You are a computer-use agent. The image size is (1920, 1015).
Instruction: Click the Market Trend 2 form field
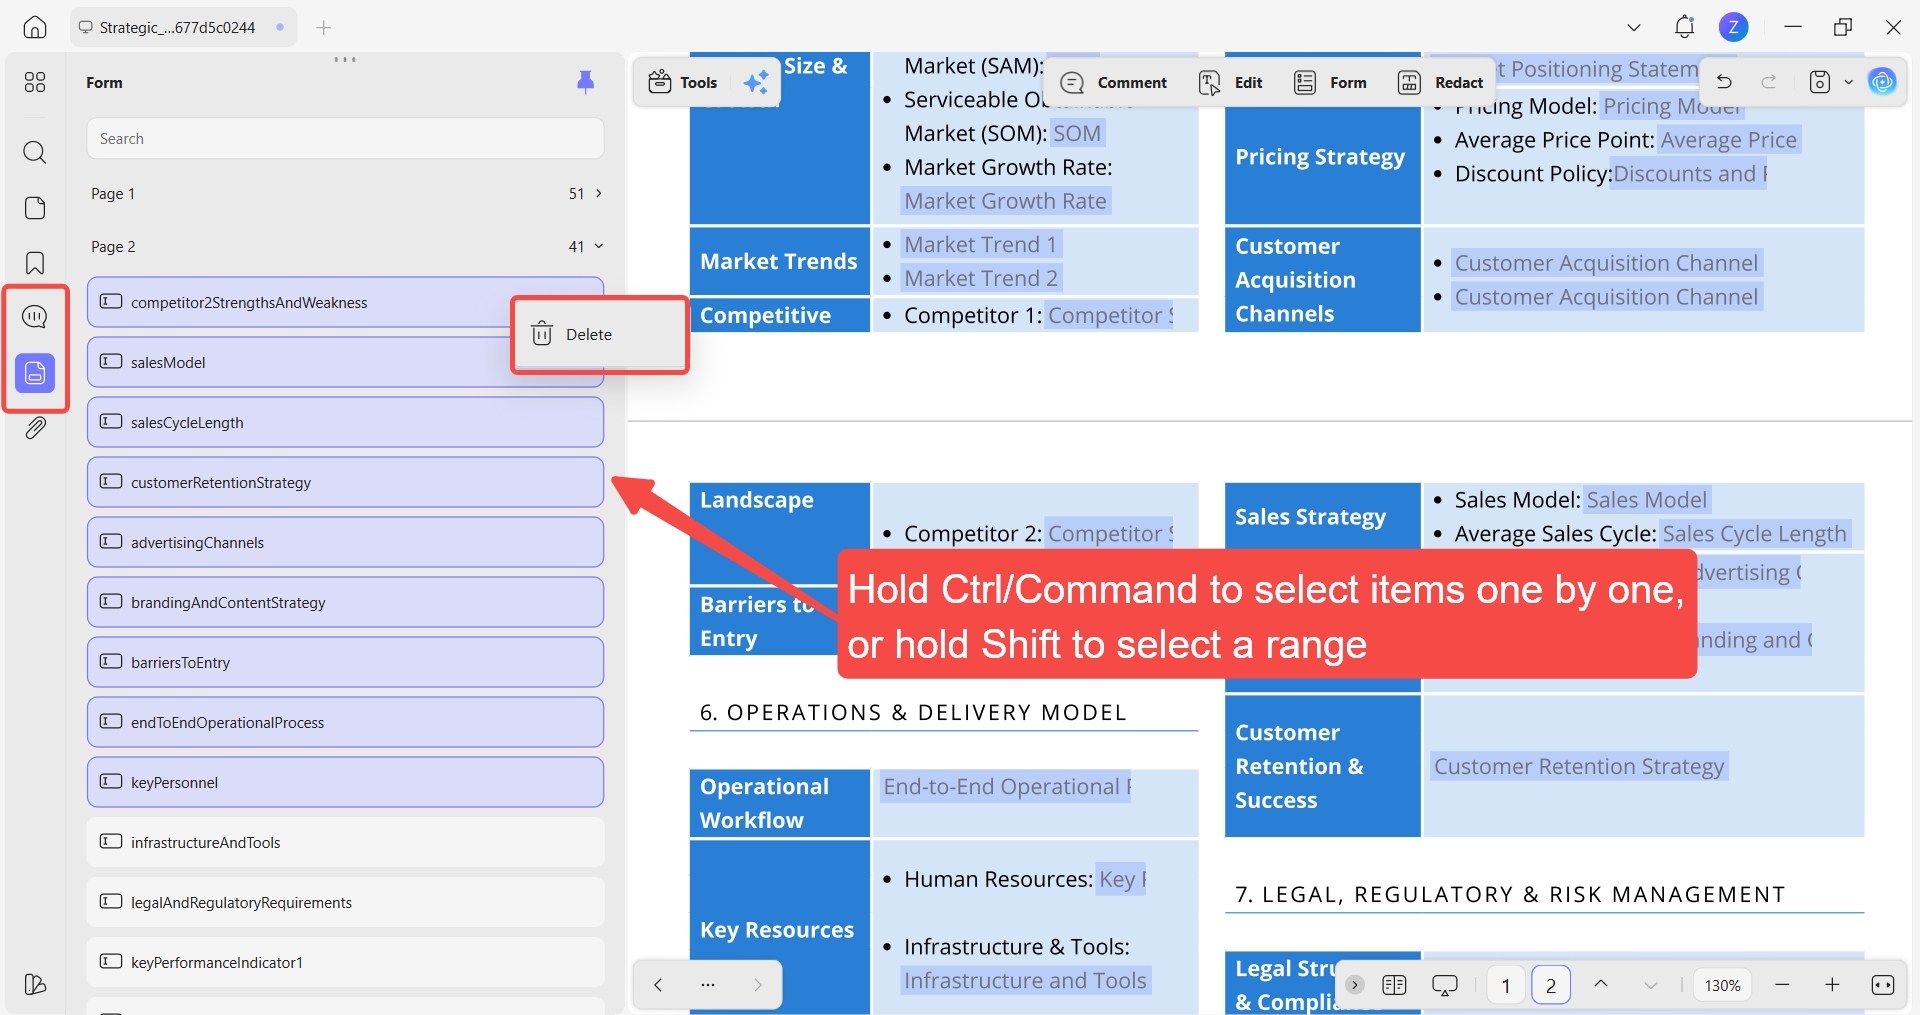point(981,279)
